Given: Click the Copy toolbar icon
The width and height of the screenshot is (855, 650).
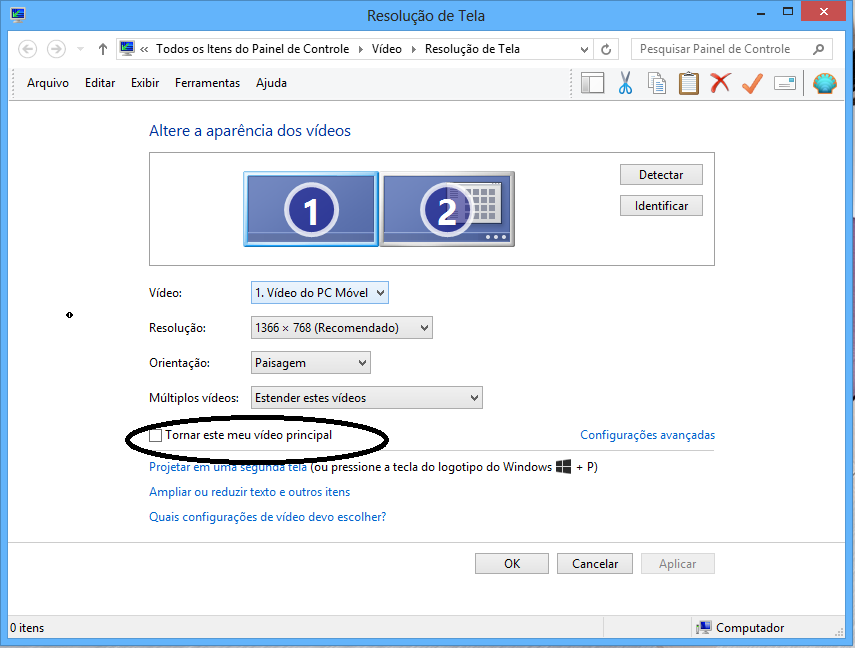Looking at the screenshot, I should 657,83.
